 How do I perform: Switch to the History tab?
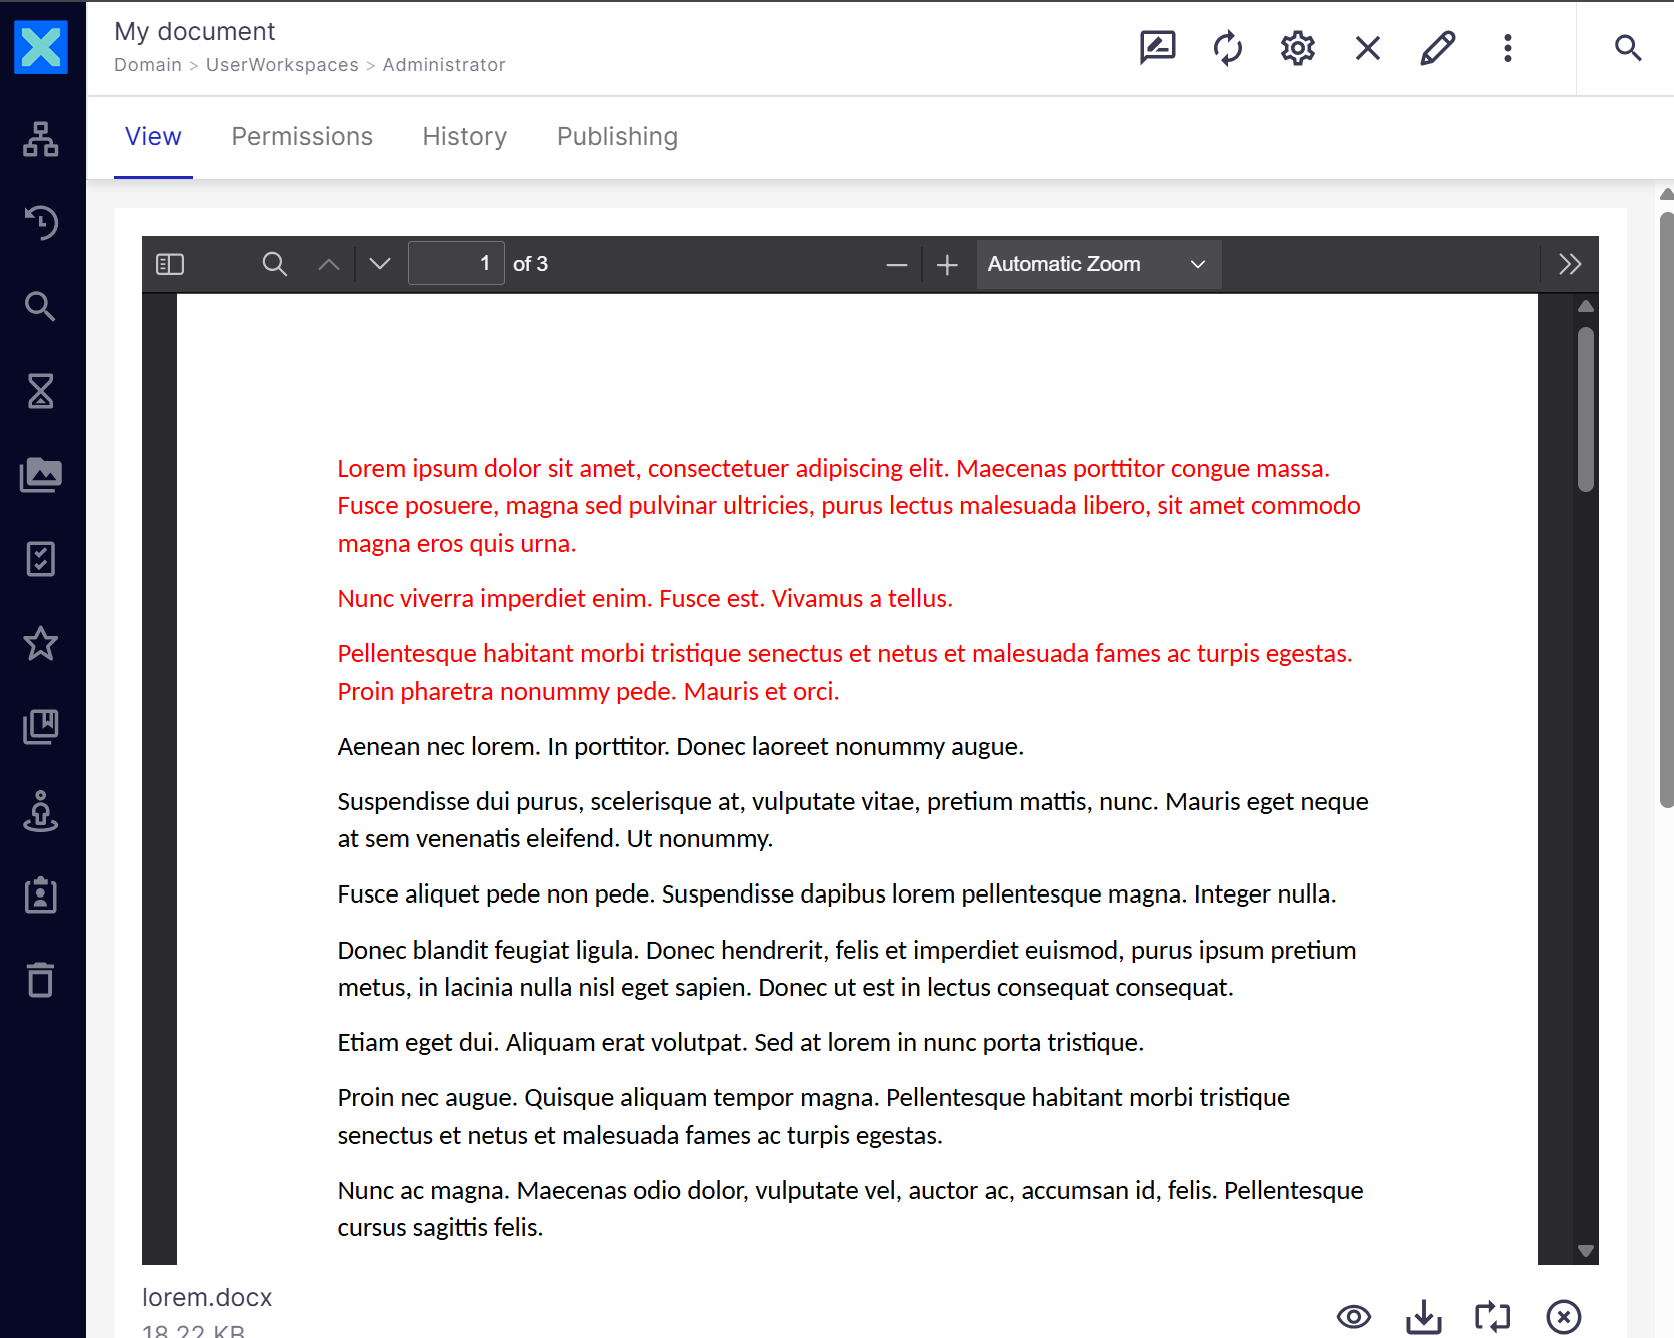[x=464, y=137]
